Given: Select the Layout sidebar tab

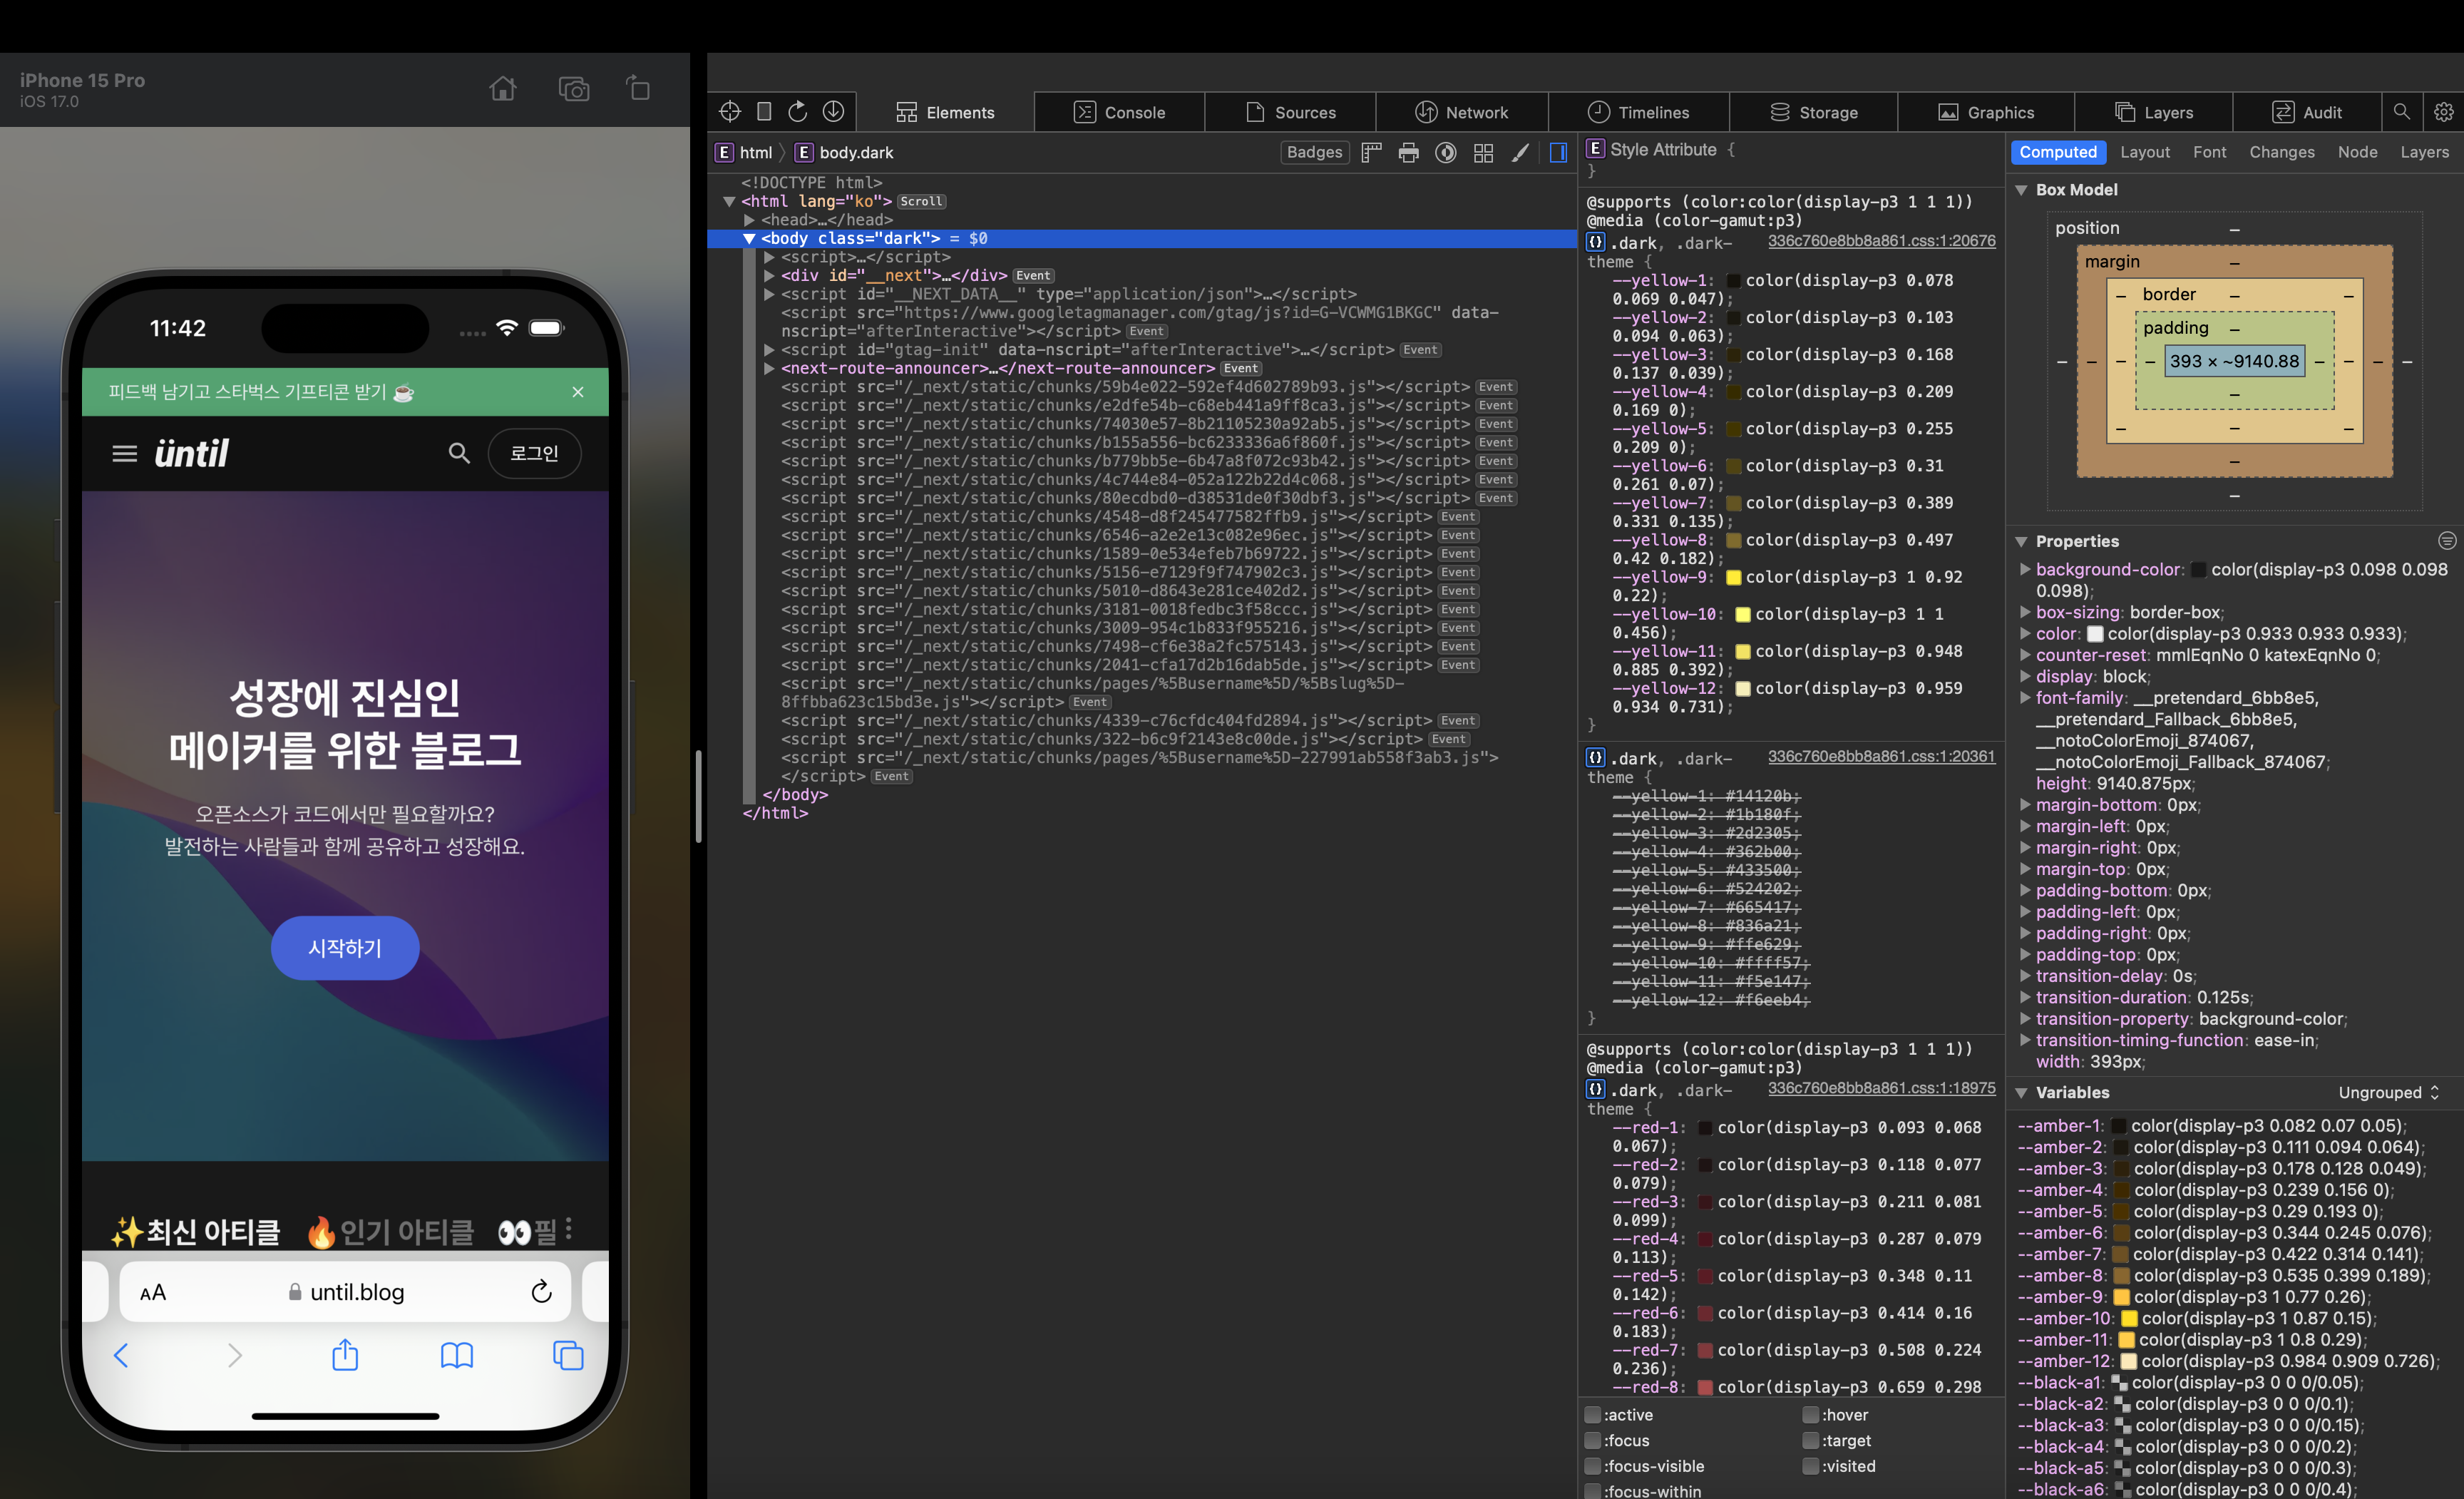Looking at the screenshot, I should click(2144, 152).
